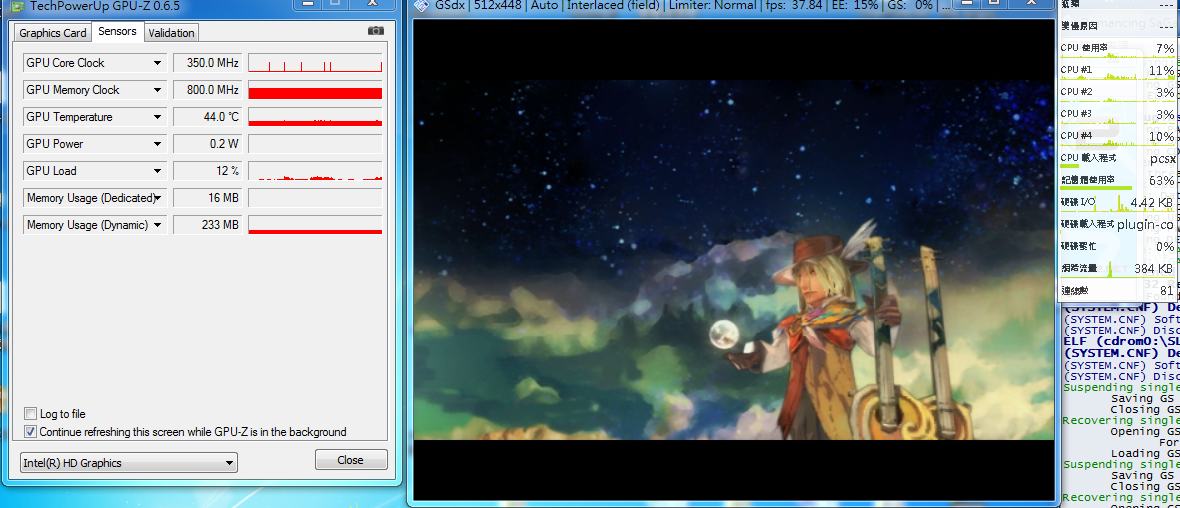The height and width of the screenshot is (508, 1180).
Task: Click the GPU Temperature history graph
Action: pos(315,117)
